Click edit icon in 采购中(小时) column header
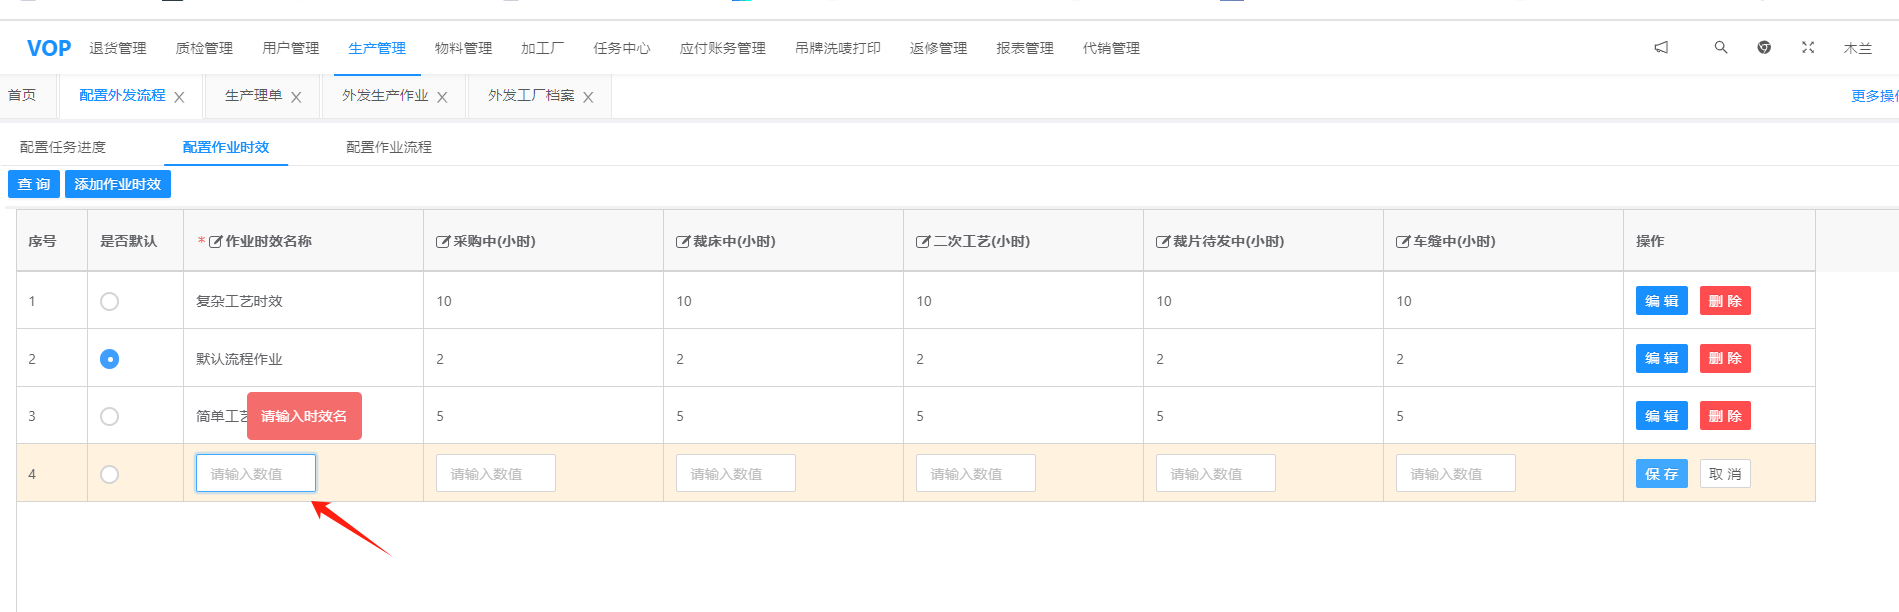The height and width of the screenshot is (612, 1899). (443, 242)
